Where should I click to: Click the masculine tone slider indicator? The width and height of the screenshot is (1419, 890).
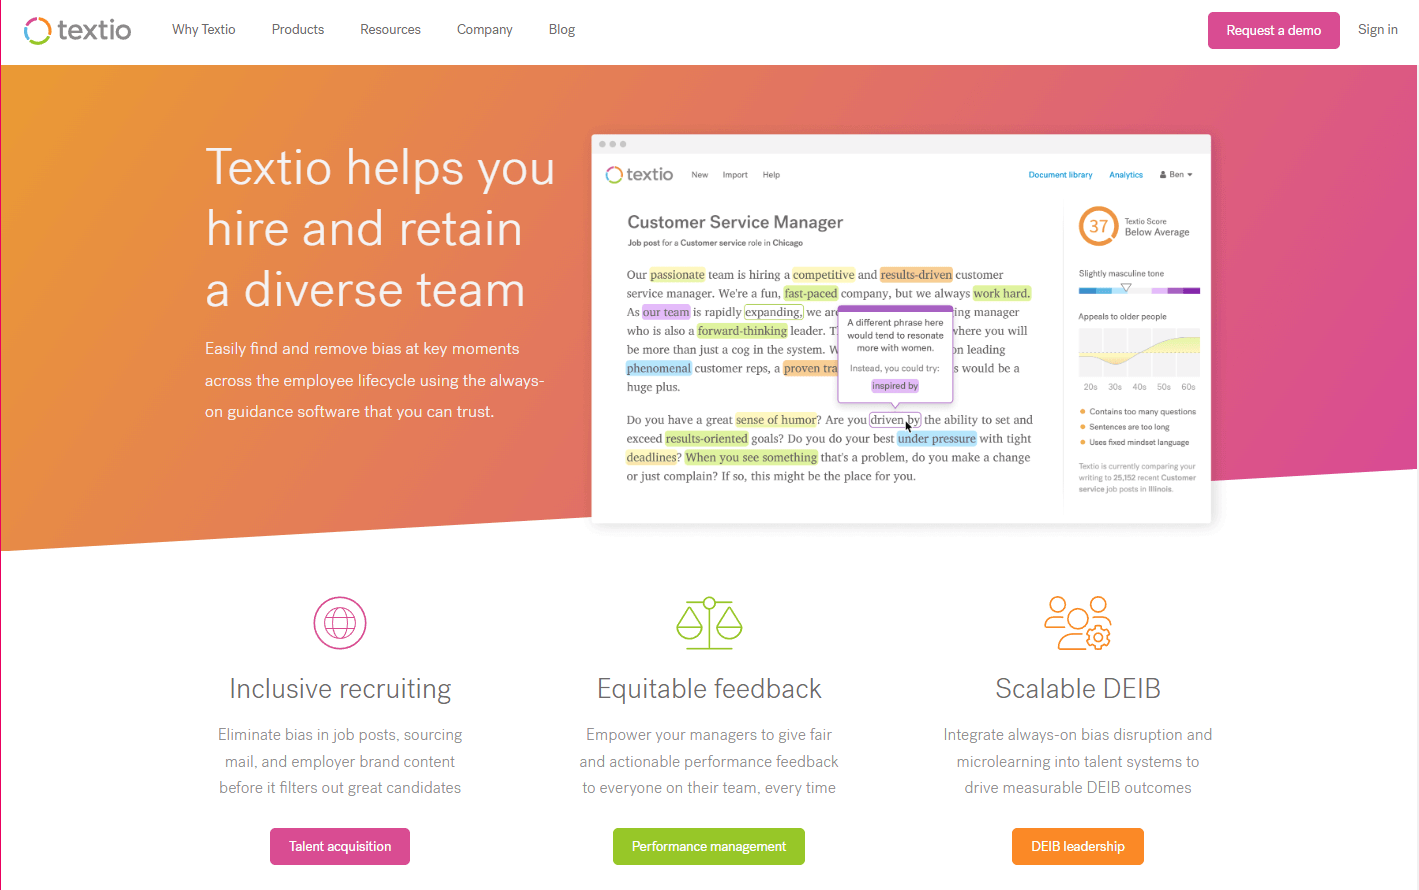(1126, 288)
